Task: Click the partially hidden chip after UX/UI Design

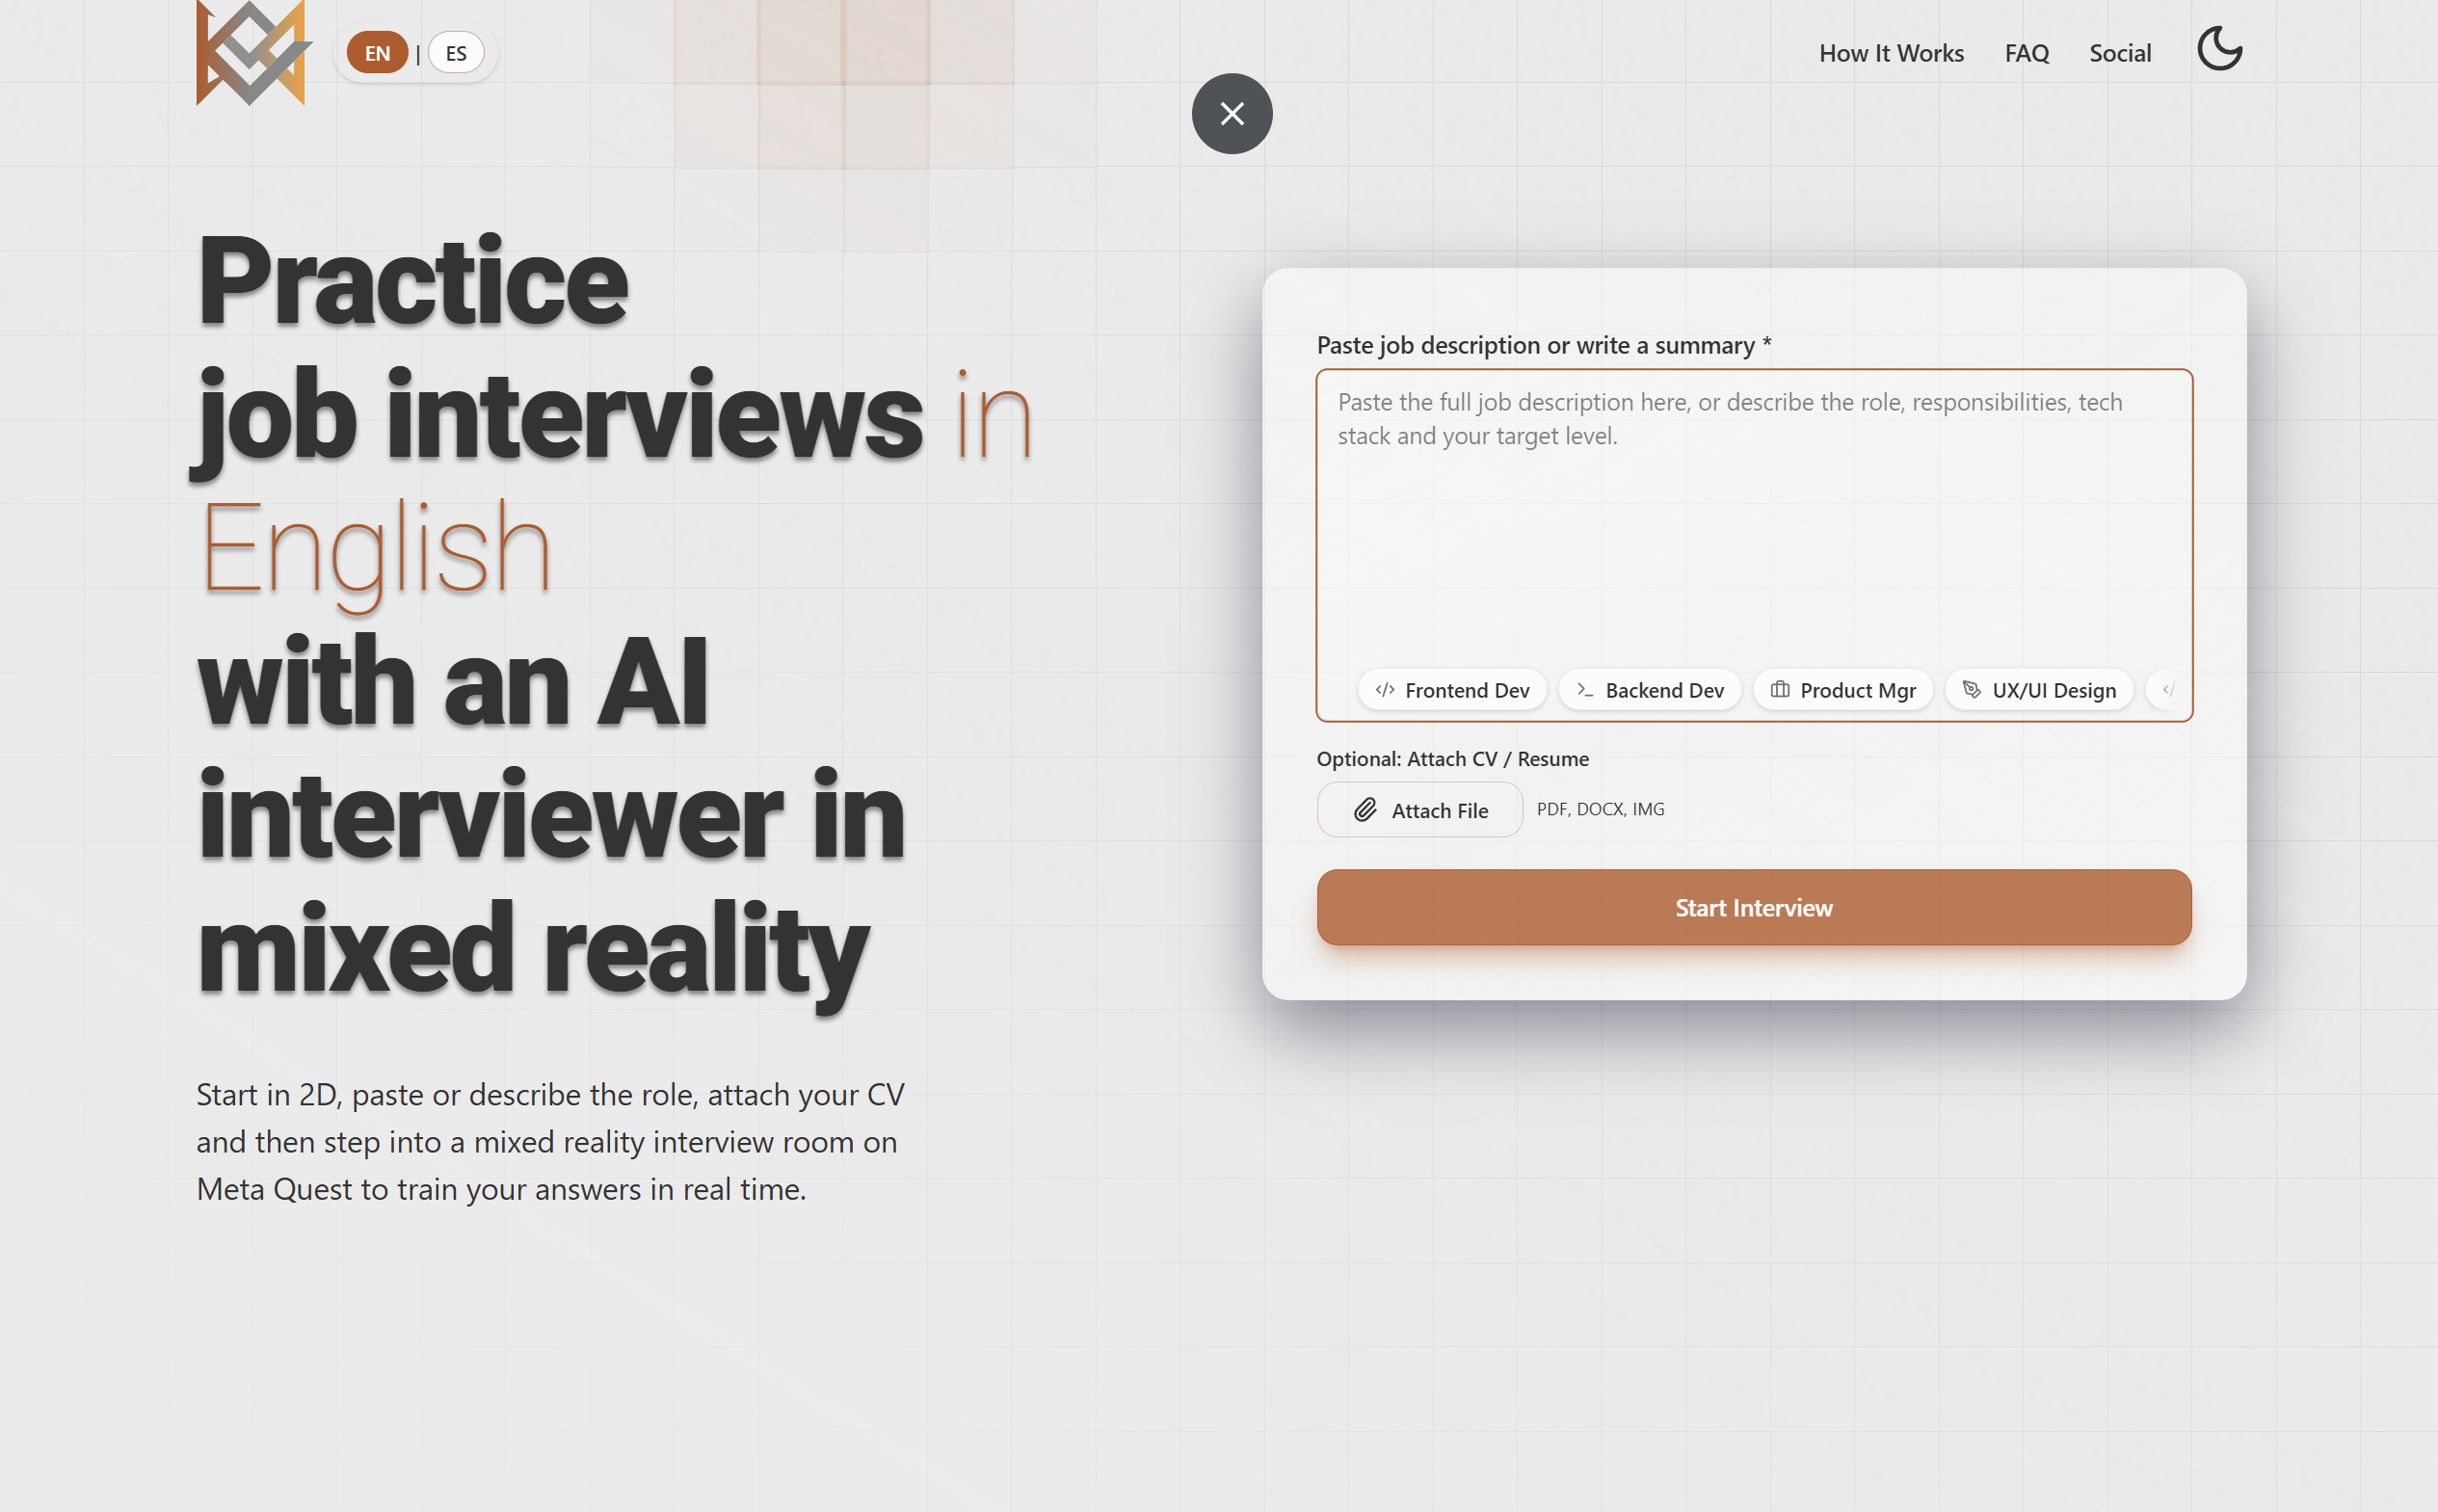Action: tap(2167, 690)
